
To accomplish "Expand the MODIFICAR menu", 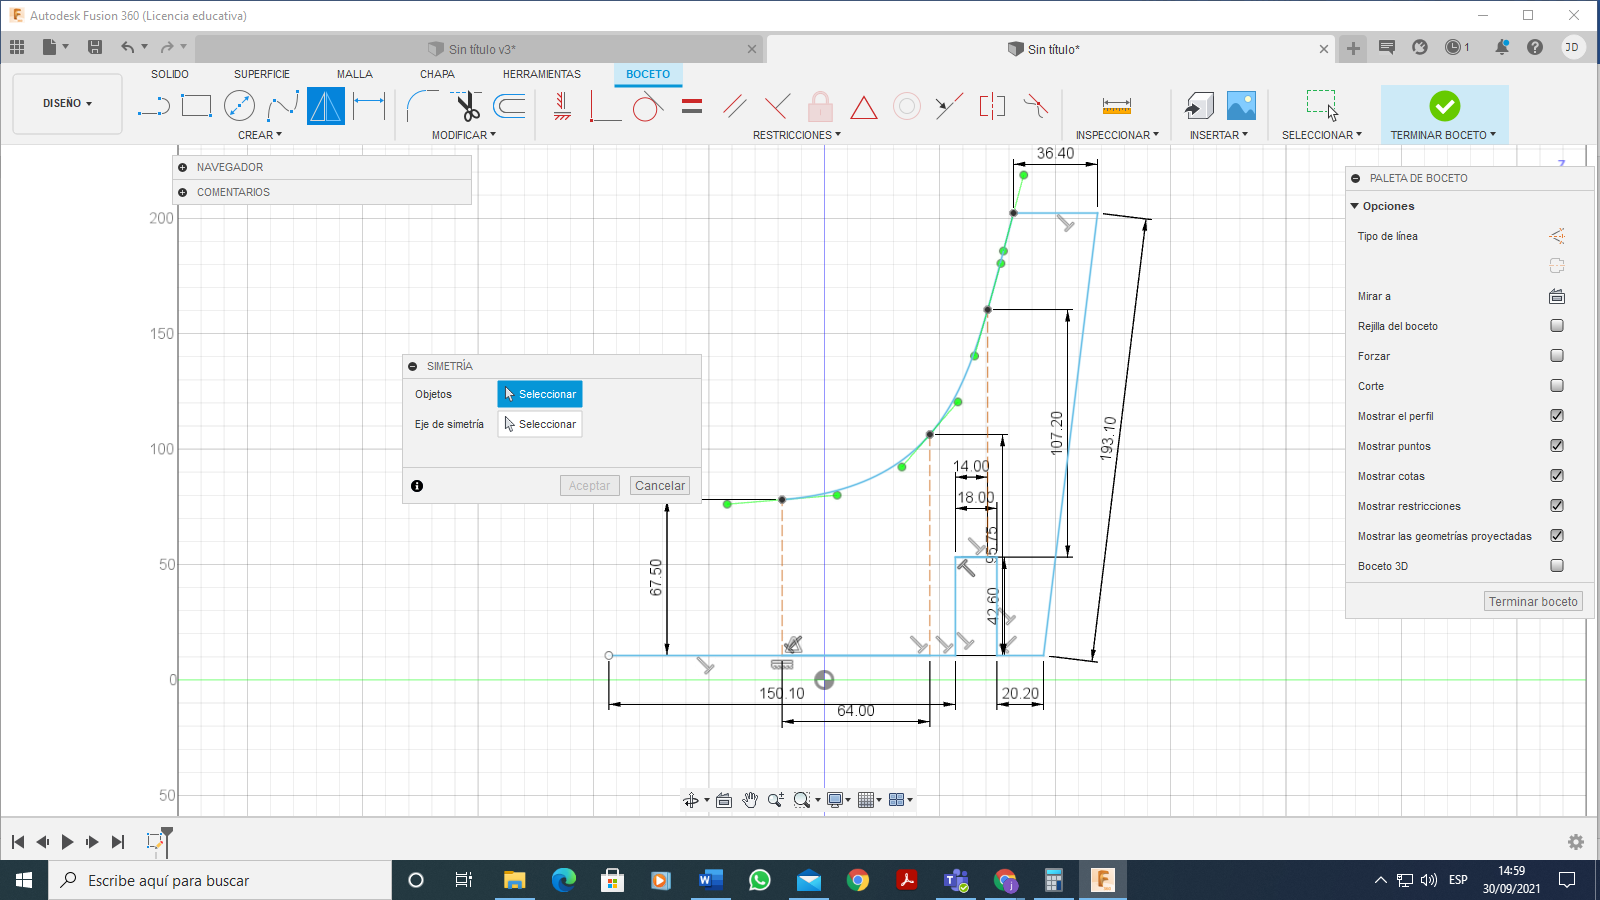I will tap(464, 135).
